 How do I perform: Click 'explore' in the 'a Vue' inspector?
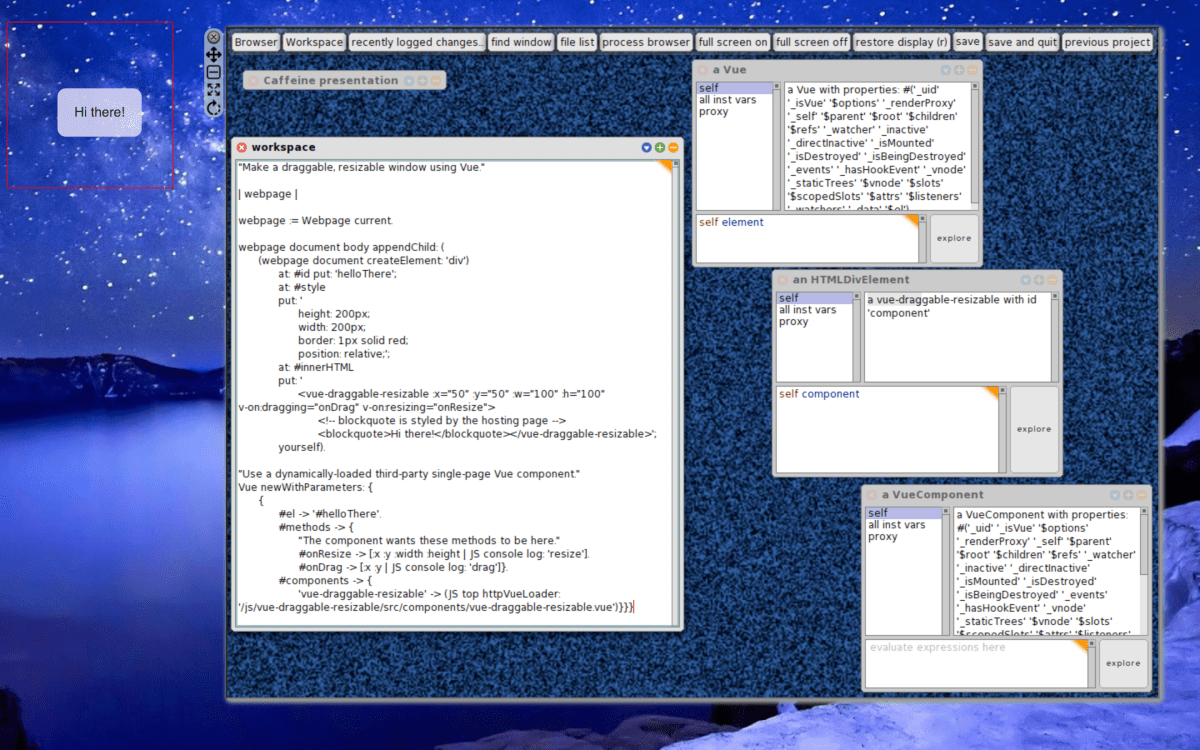click(954, 238)
